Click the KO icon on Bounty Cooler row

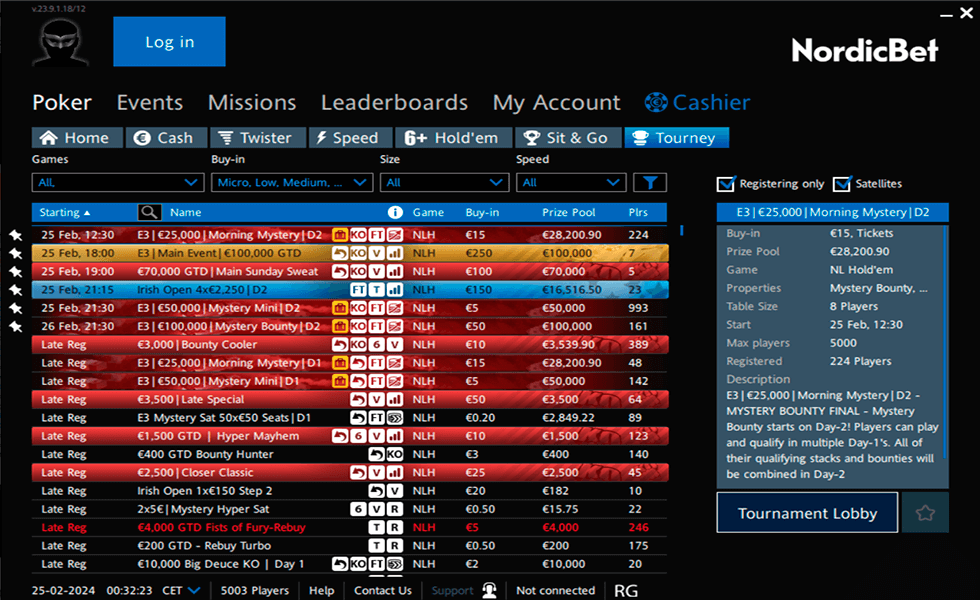(358, 344)
